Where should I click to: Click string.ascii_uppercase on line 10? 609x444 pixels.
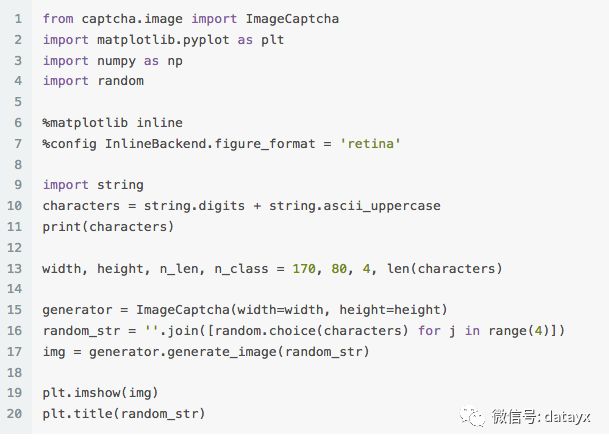pyautogui.click(x=355, y=206)
